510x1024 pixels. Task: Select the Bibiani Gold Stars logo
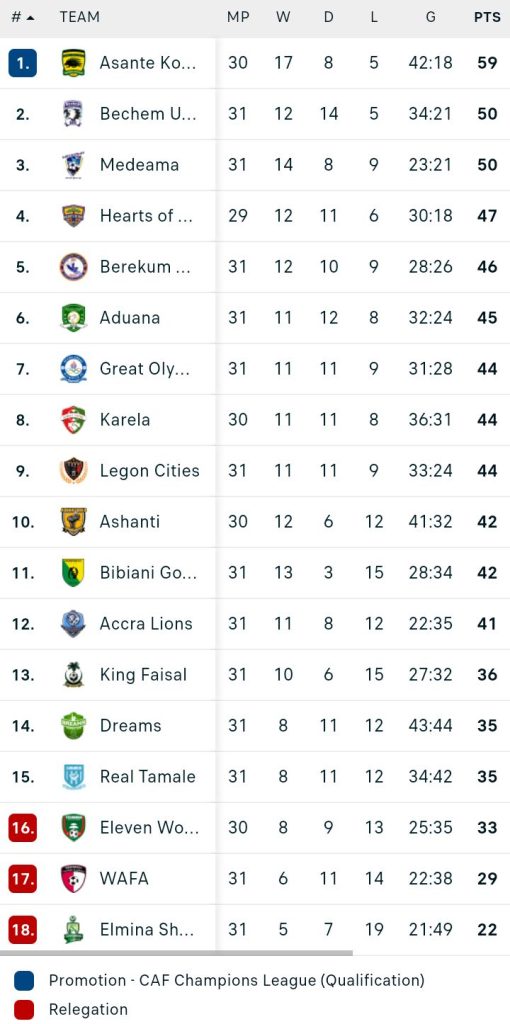coord(74,573)
